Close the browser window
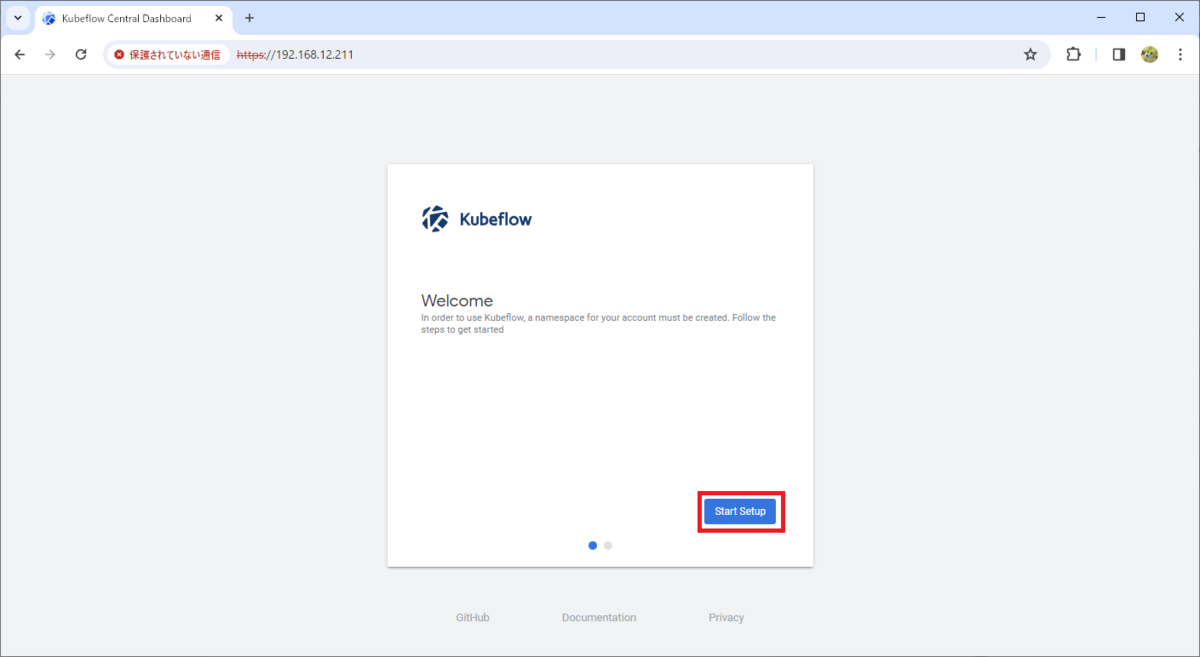Screen dimensions: 1200x657 coord(1180,17)
